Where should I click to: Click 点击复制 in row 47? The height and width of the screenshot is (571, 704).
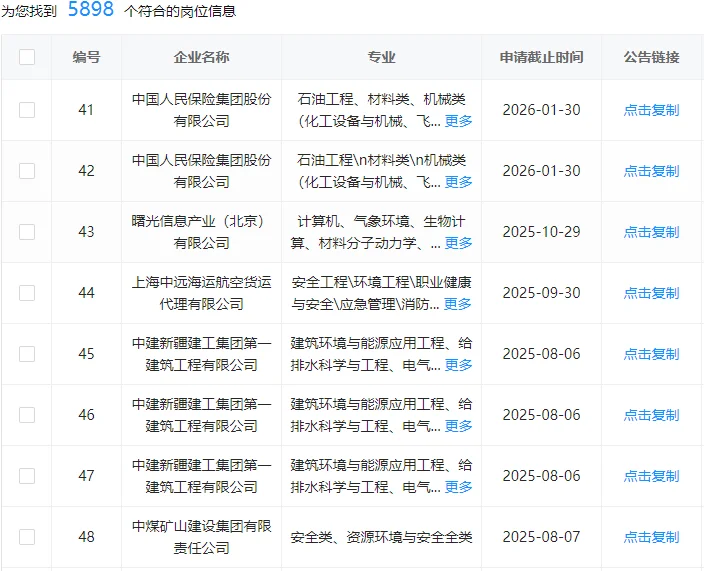click(x=651, y=476)
